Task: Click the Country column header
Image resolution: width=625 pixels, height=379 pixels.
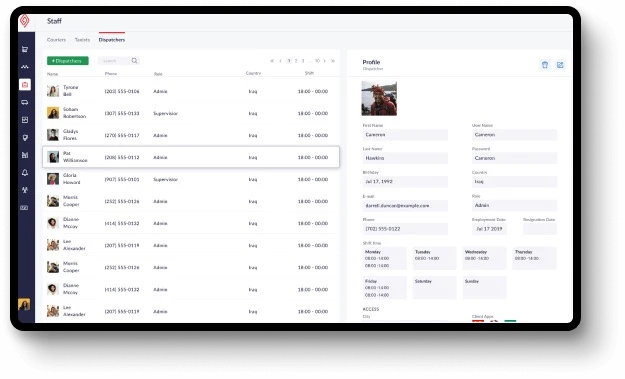Action: [x=254, y=73]
